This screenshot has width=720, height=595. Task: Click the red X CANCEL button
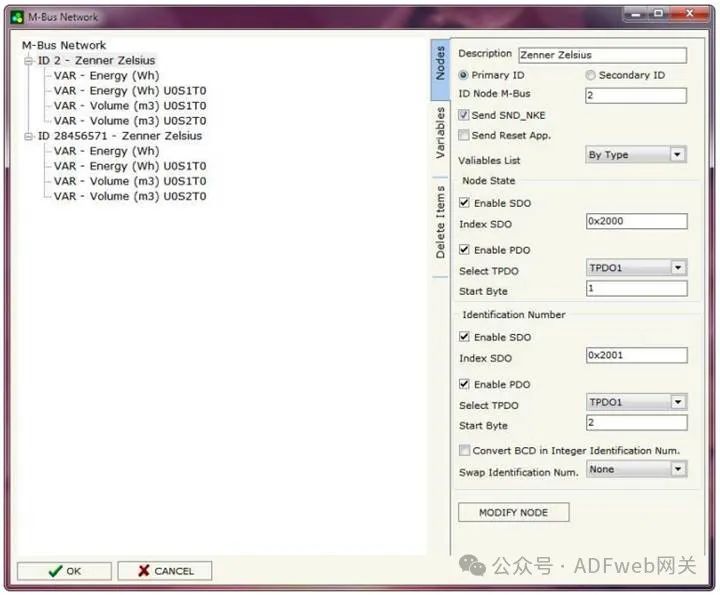tap(165, 571)
